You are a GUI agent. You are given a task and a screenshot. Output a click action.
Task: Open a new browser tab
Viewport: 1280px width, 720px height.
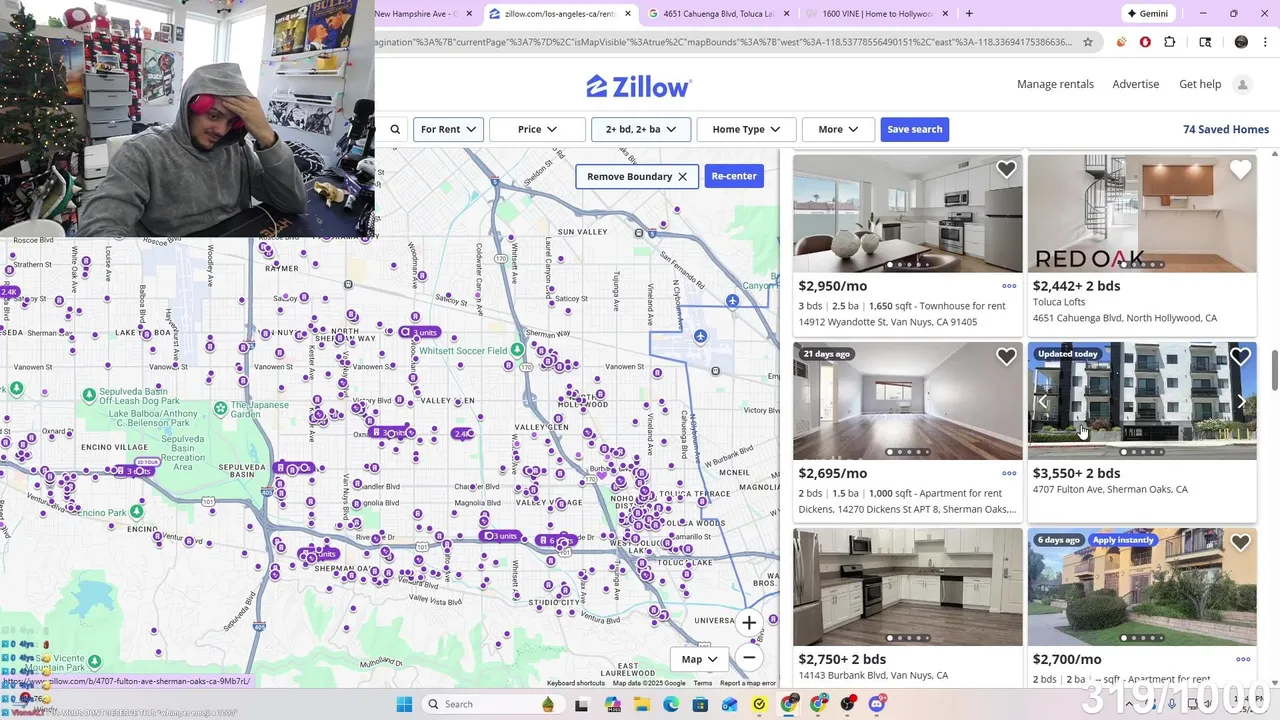[969, 14]
